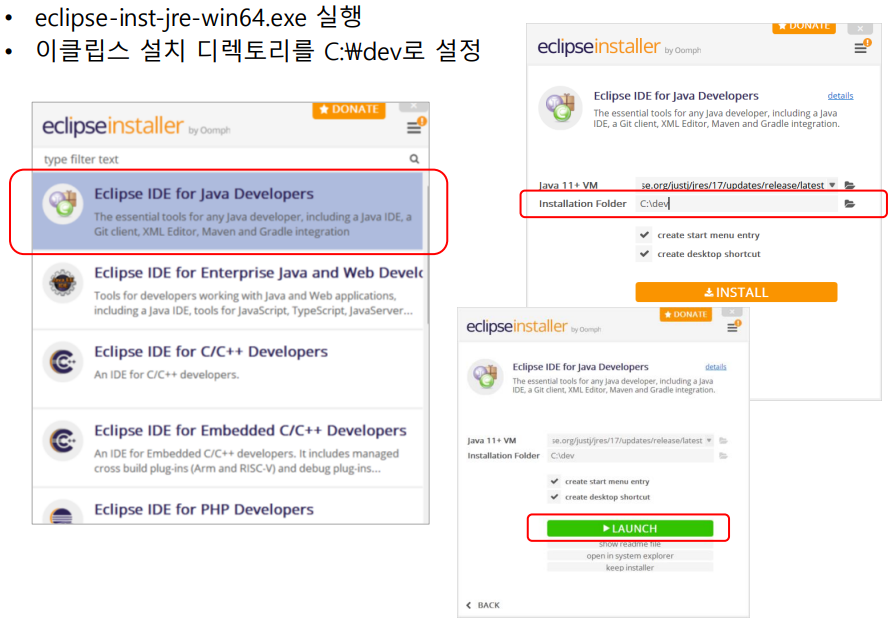Click the Java Developers package icon in list
The image size is (895, 621).
click(63, 203)
